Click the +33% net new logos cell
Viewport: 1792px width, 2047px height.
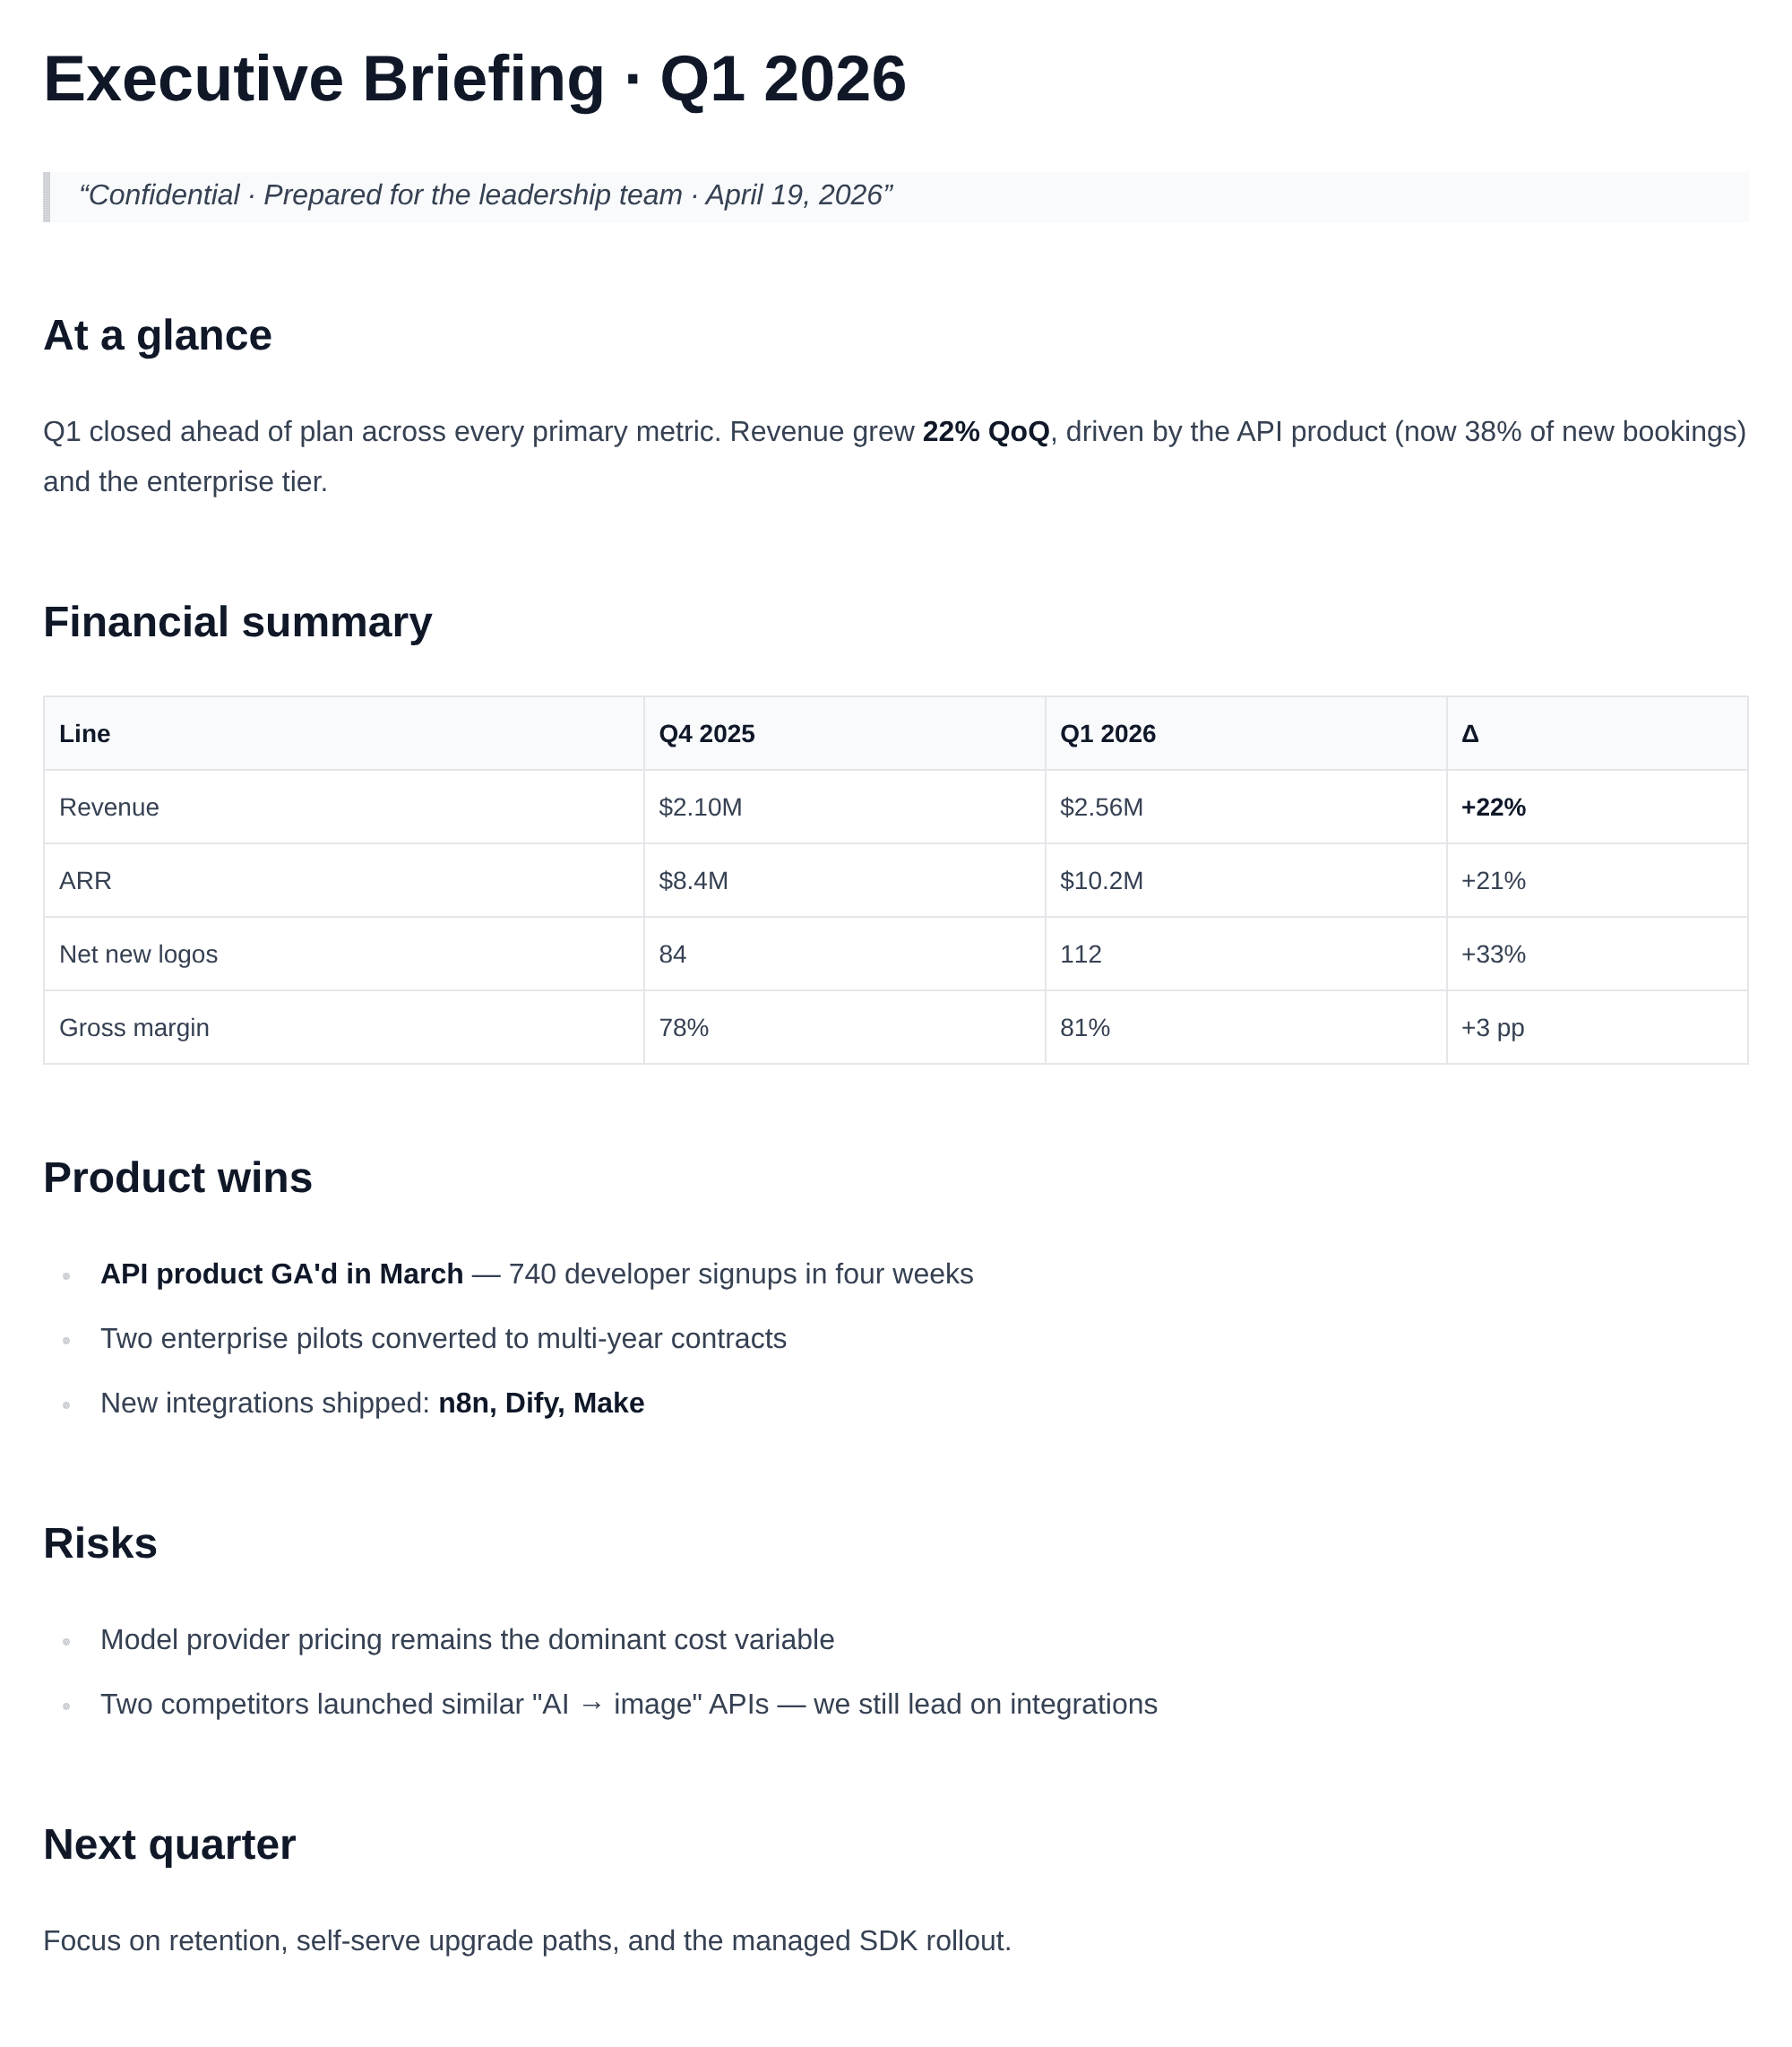point(1493,954)
